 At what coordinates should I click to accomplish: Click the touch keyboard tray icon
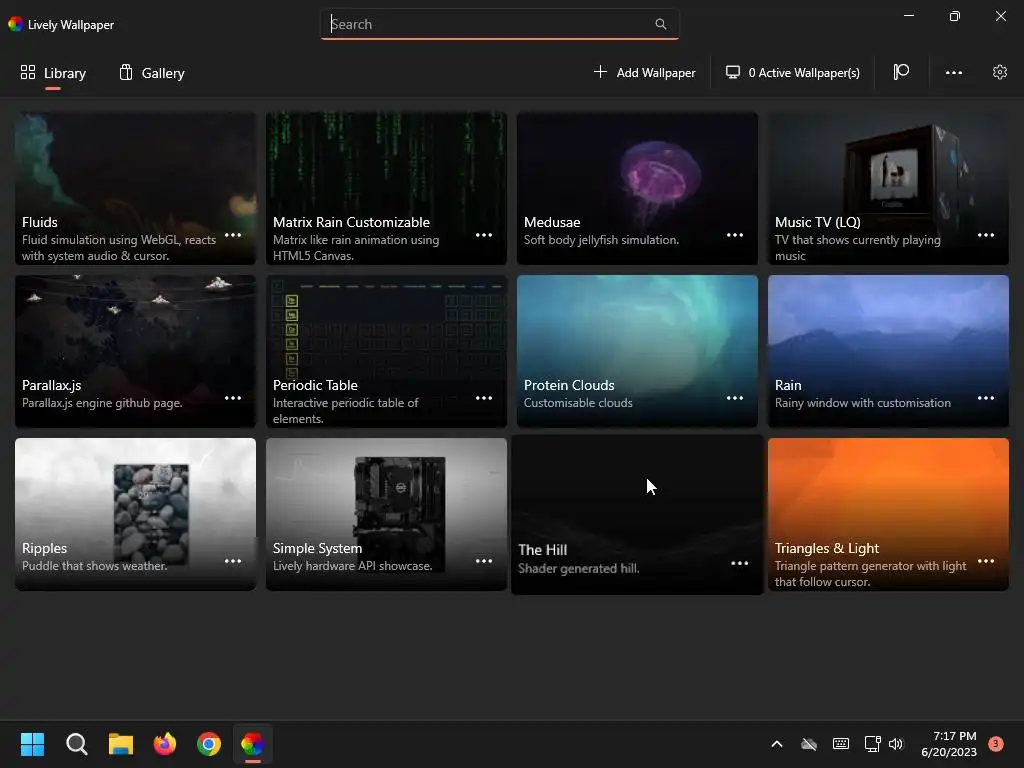[x=841, y=744]
